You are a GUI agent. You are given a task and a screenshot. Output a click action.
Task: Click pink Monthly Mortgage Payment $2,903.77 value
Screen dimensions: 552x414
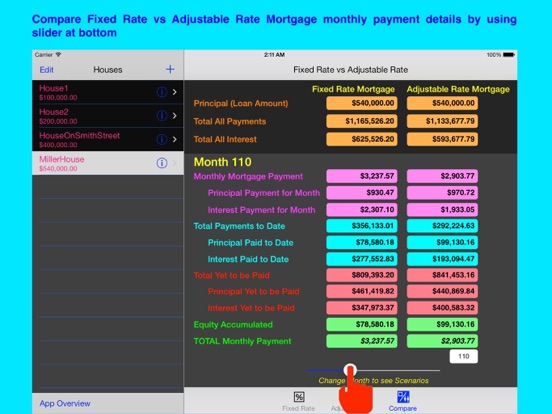point(442,176)
